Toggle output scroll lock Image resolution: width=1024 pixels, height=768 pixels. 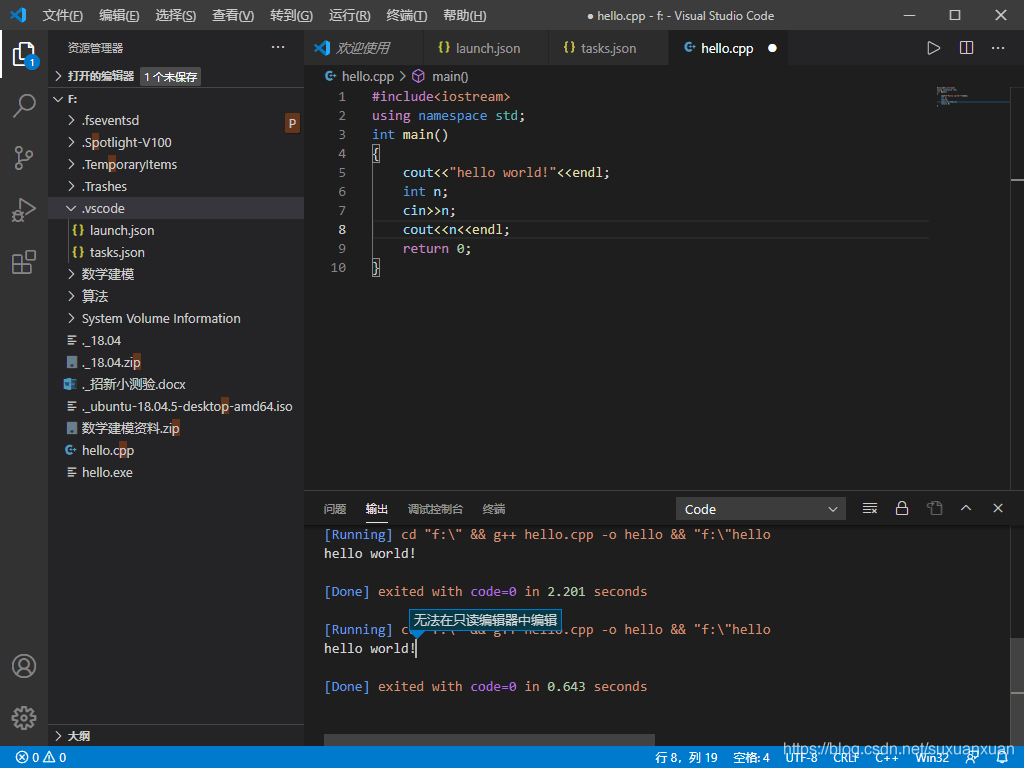coord(902,509)
